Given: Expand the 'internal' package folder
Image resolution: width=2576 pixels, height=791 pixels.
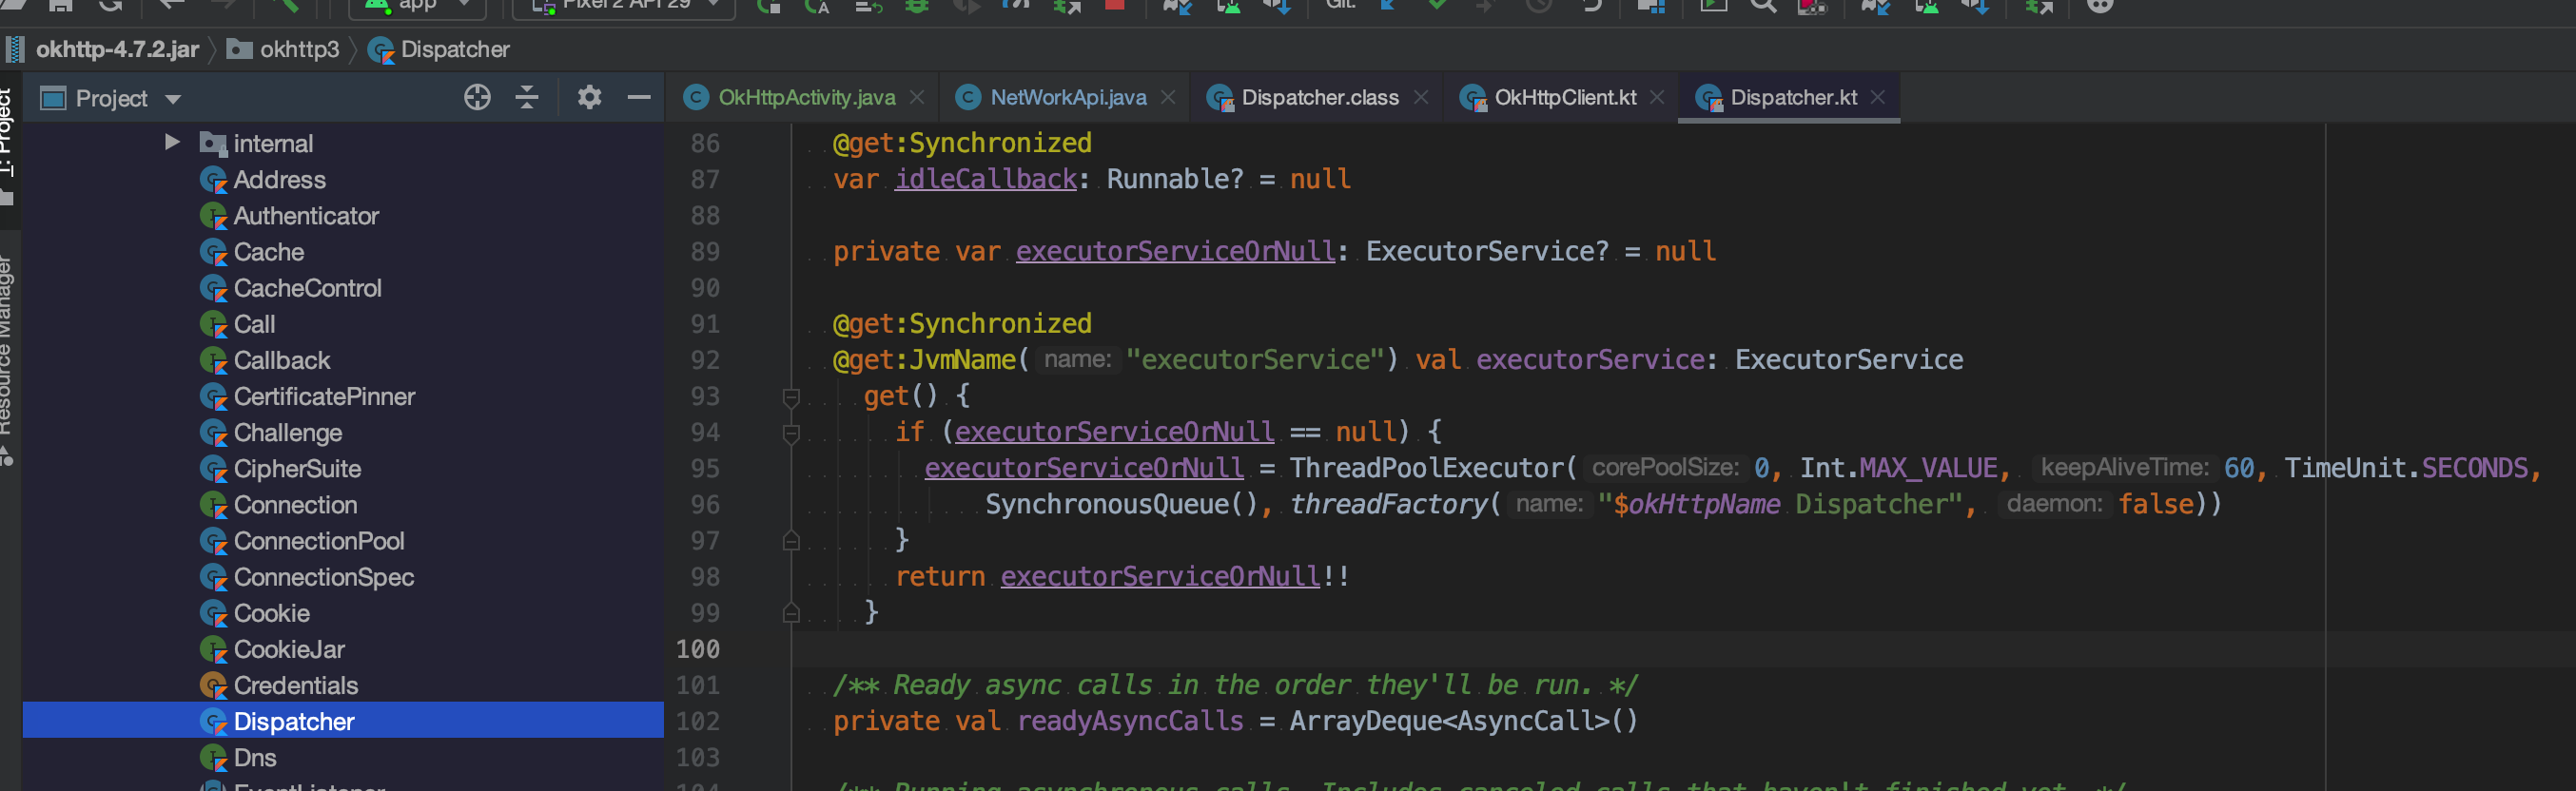Looking at the screenshot, I should pyautogui.click(x=172, y=142).
